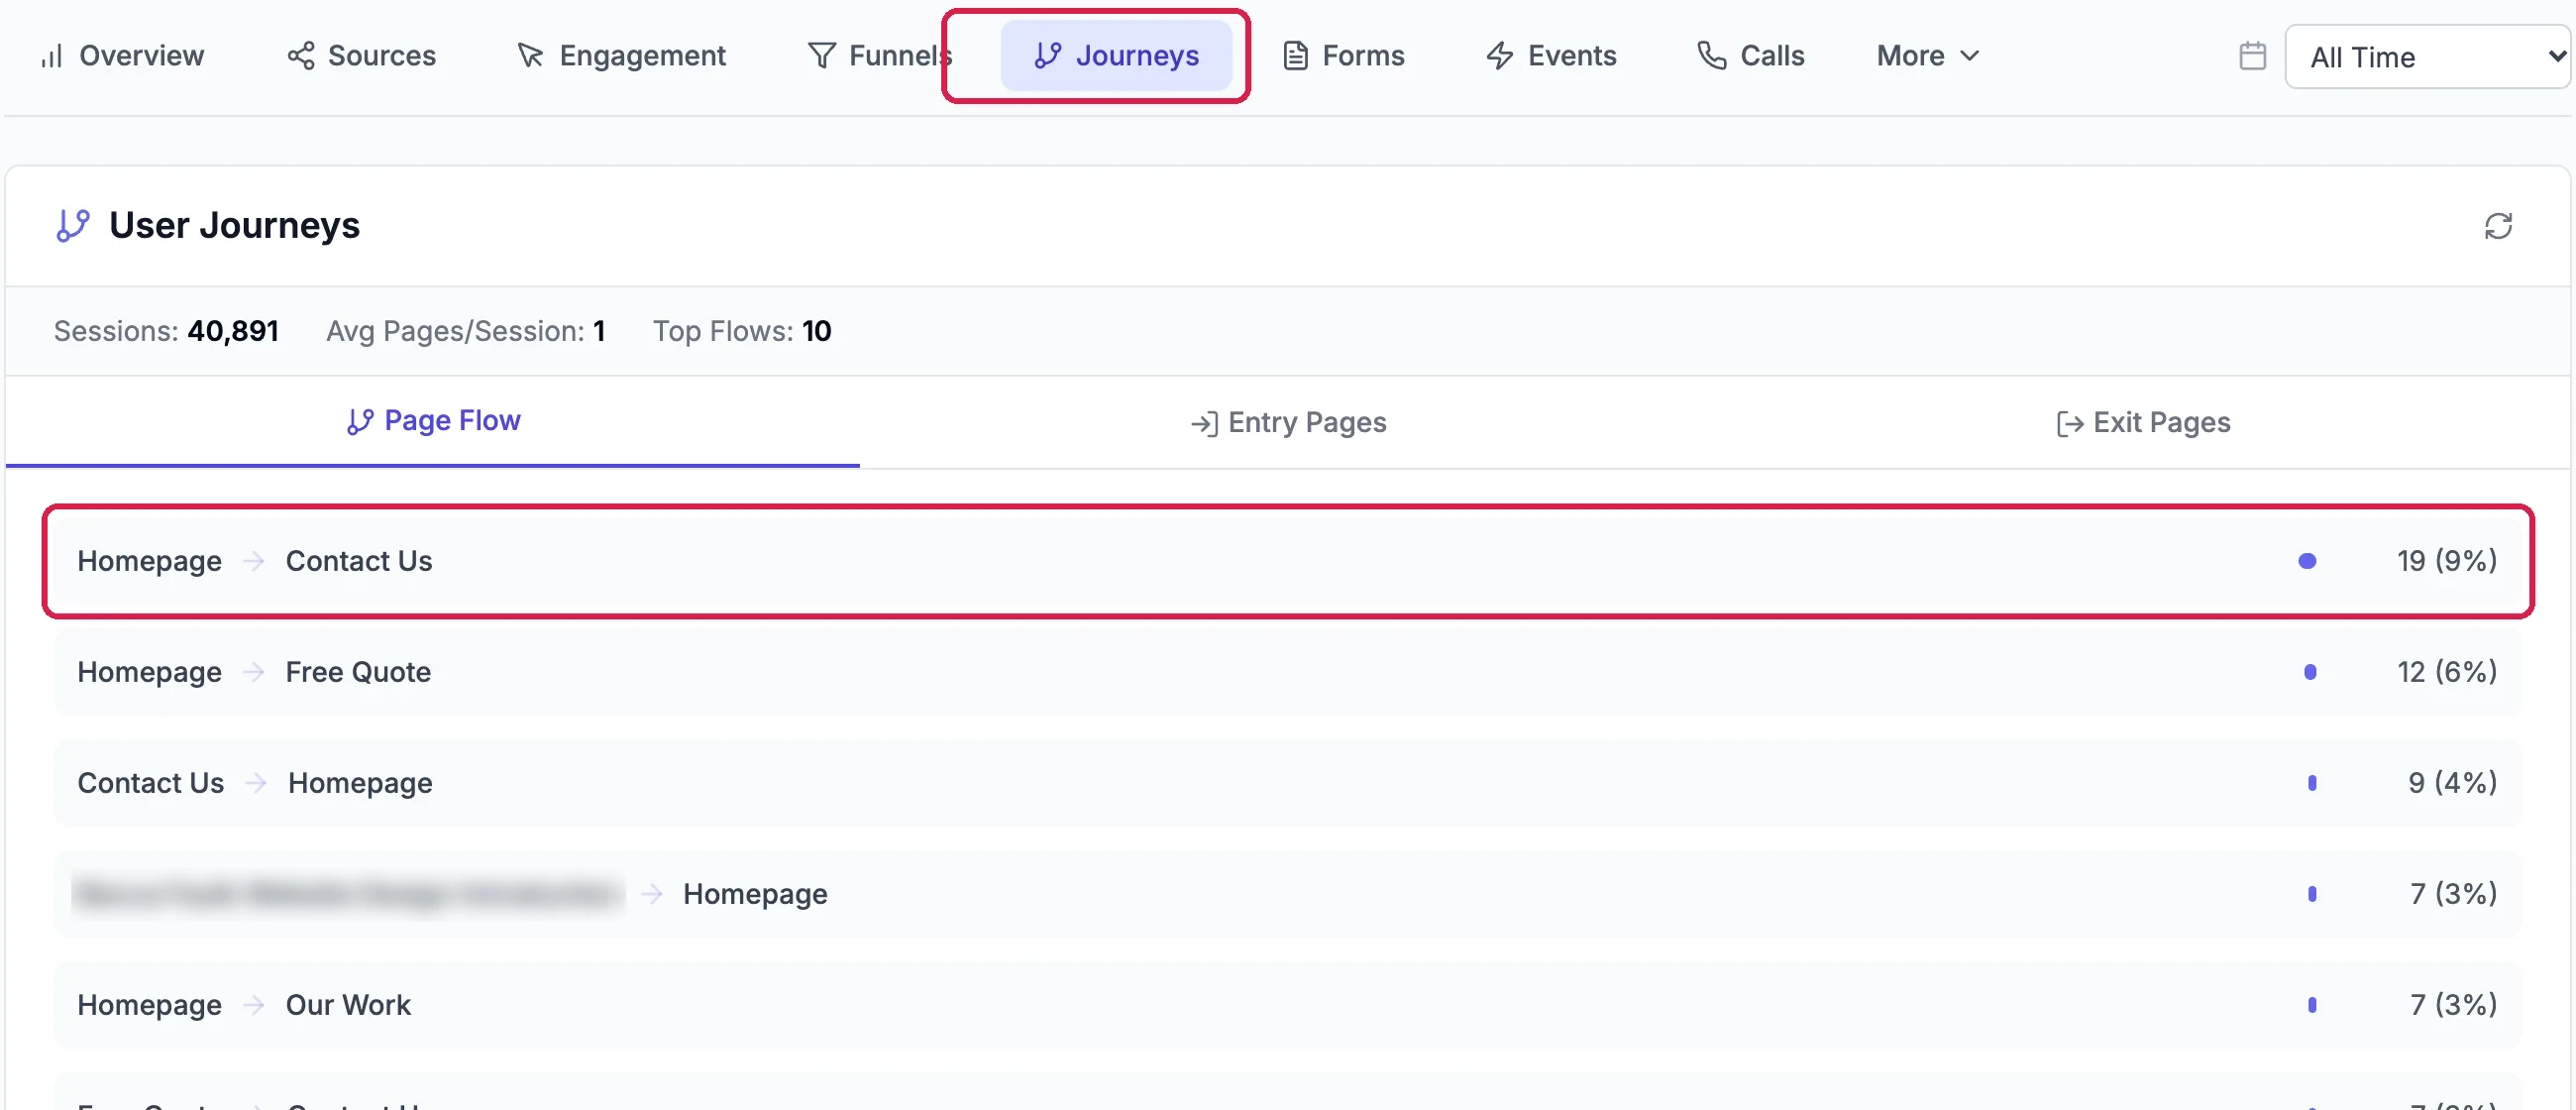Click the Entry Pages arrow icon

tap(1205, 424)
